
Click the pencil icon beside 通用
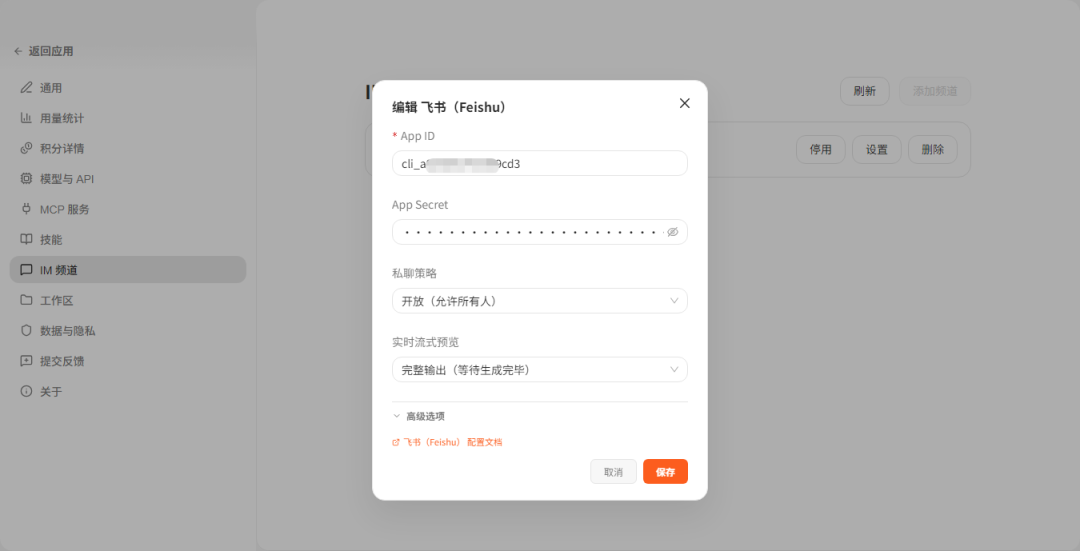tap(26, 87)
